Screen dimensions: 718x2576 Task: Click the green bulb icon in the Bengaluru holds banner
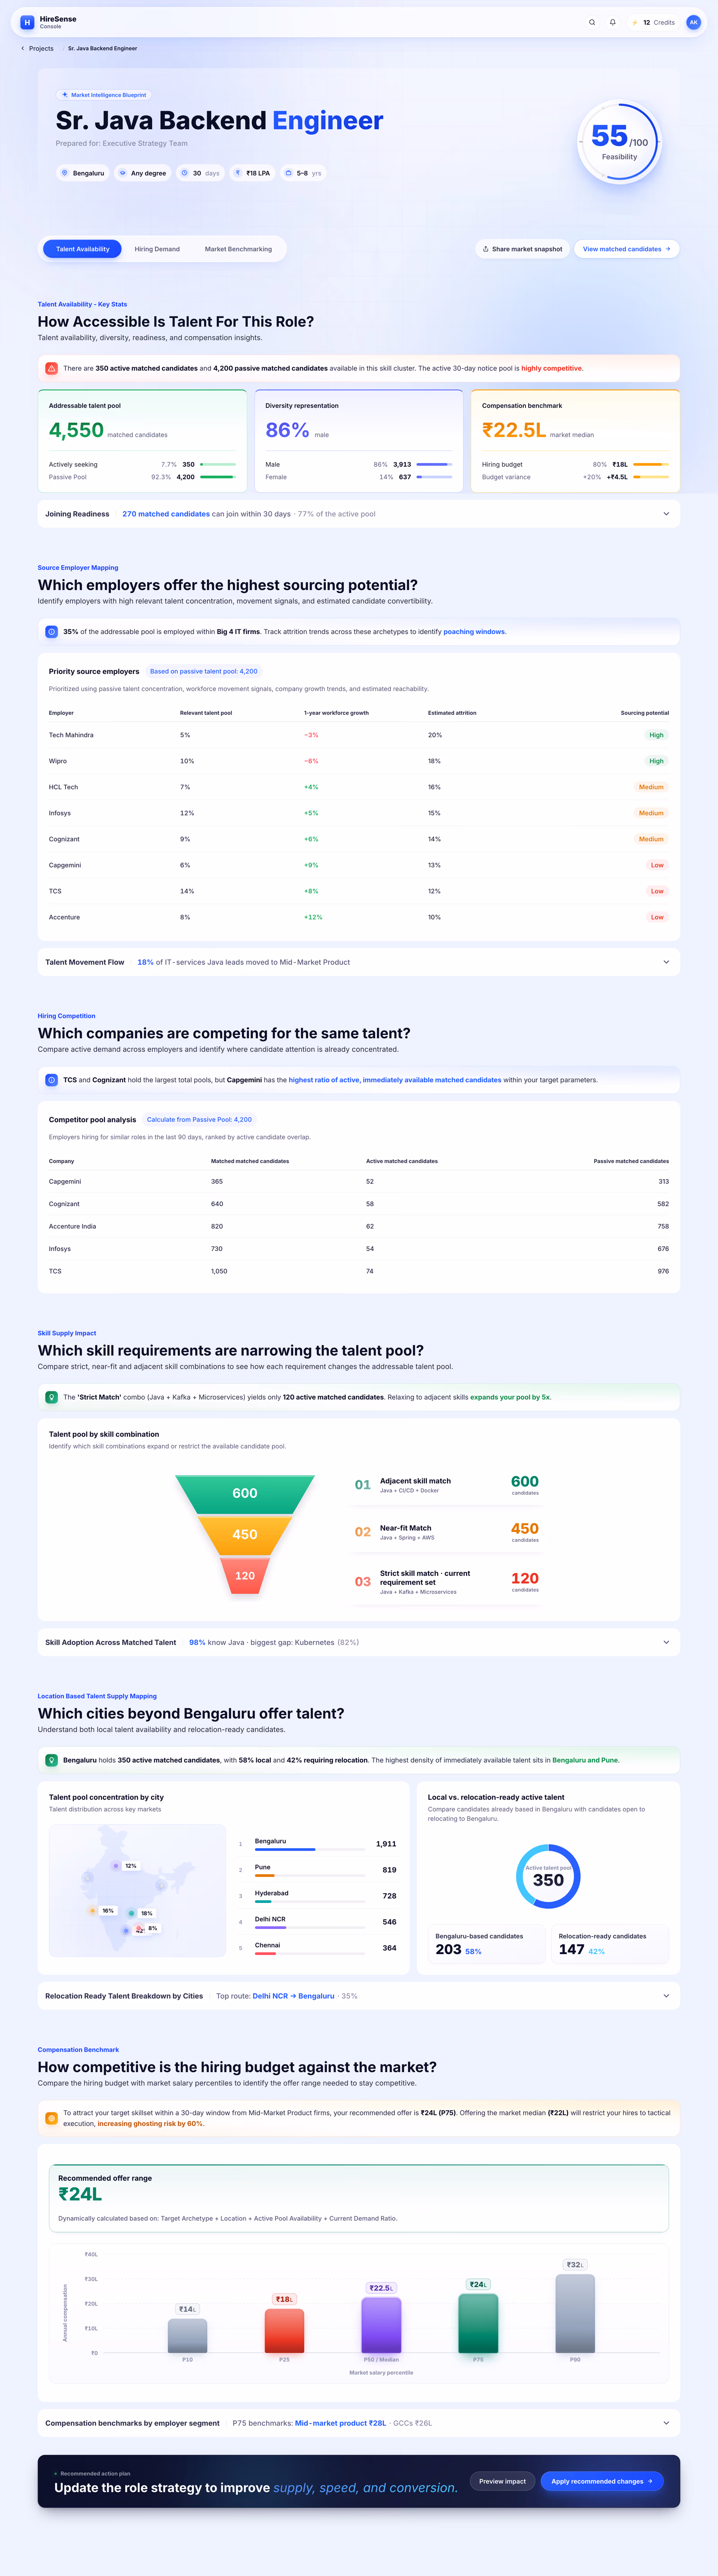(52, 1760)
